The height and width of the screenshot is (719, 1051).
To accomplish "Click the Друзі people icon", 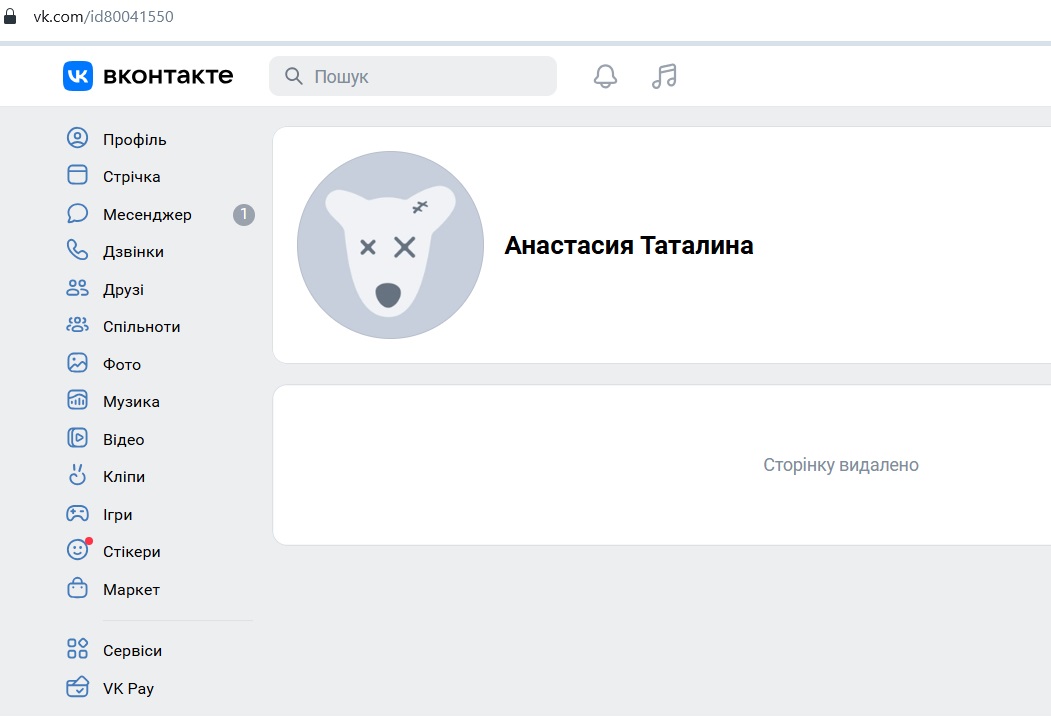I will 78,289.
